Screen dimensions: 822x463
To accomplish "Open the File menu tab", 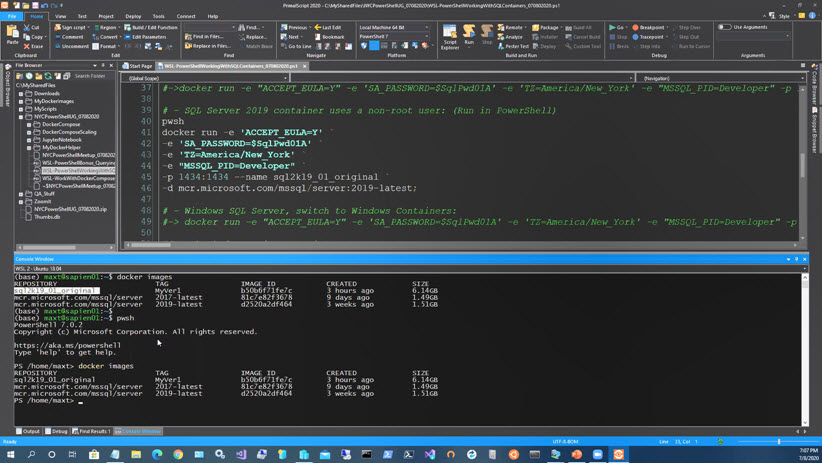I will pos(12,16).
